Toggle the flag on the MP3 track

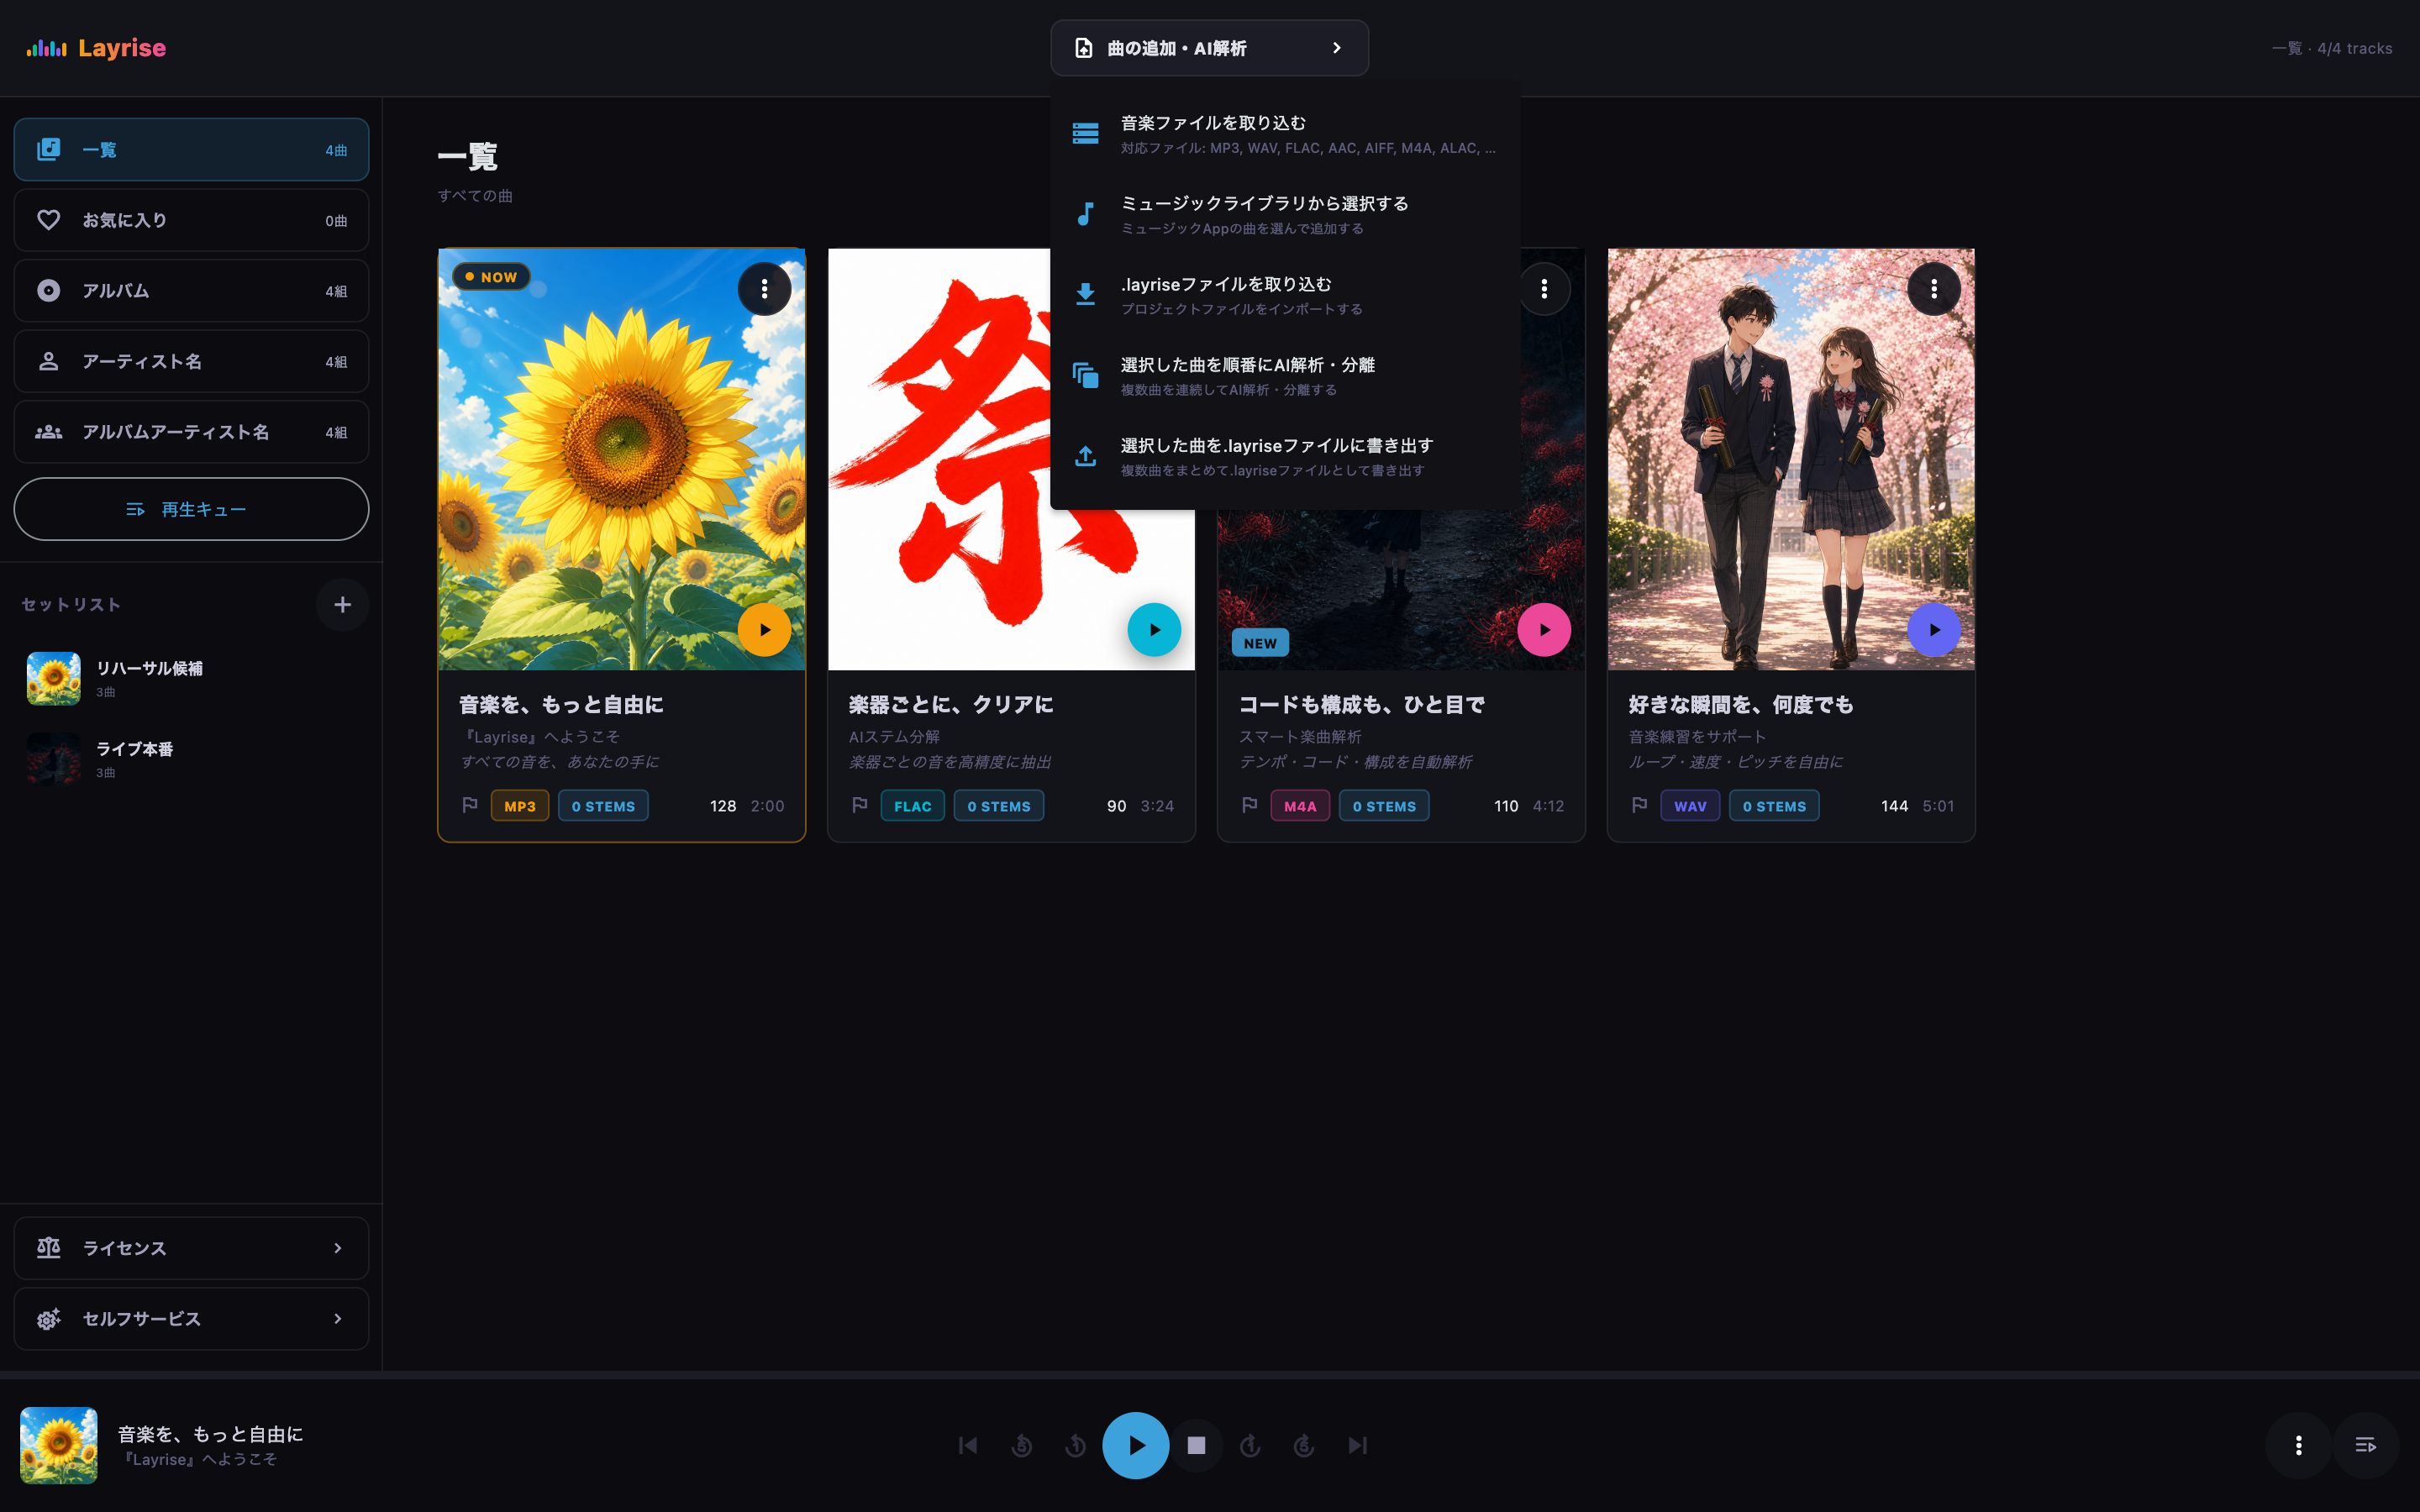pyautogui.click(x=470, y=805)
